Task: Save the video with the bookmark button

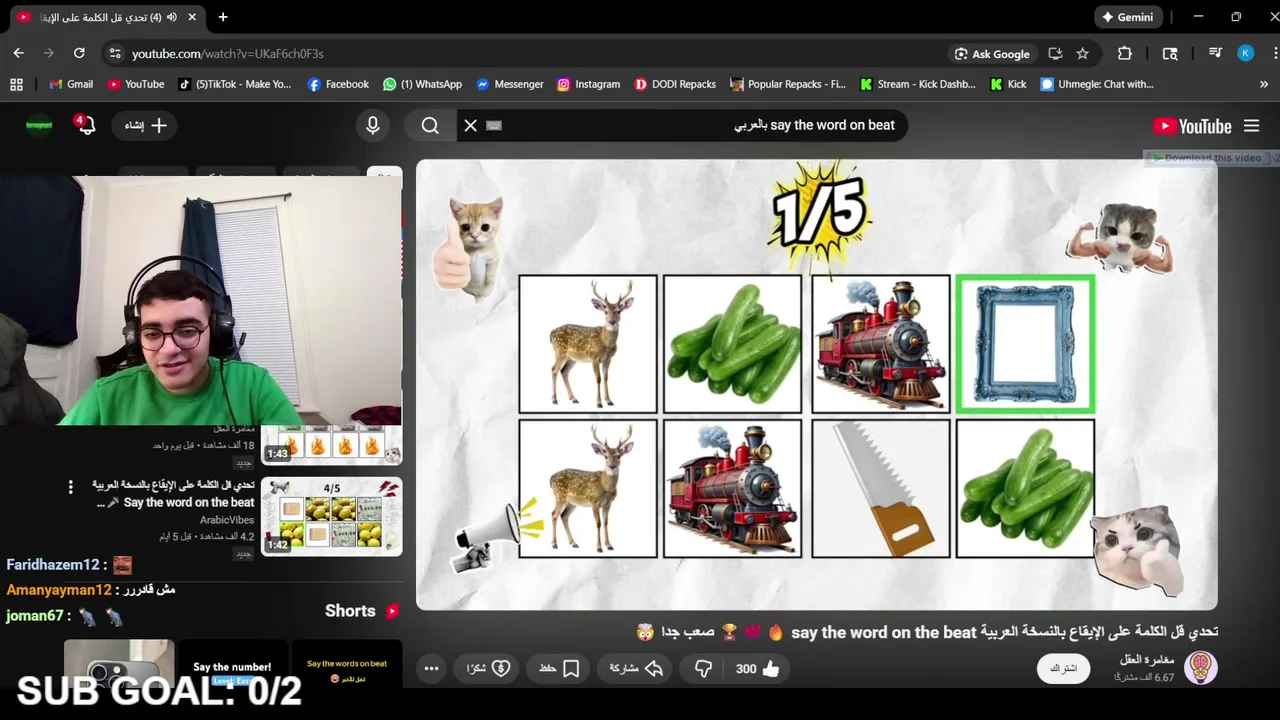Action: click(559, 669)
